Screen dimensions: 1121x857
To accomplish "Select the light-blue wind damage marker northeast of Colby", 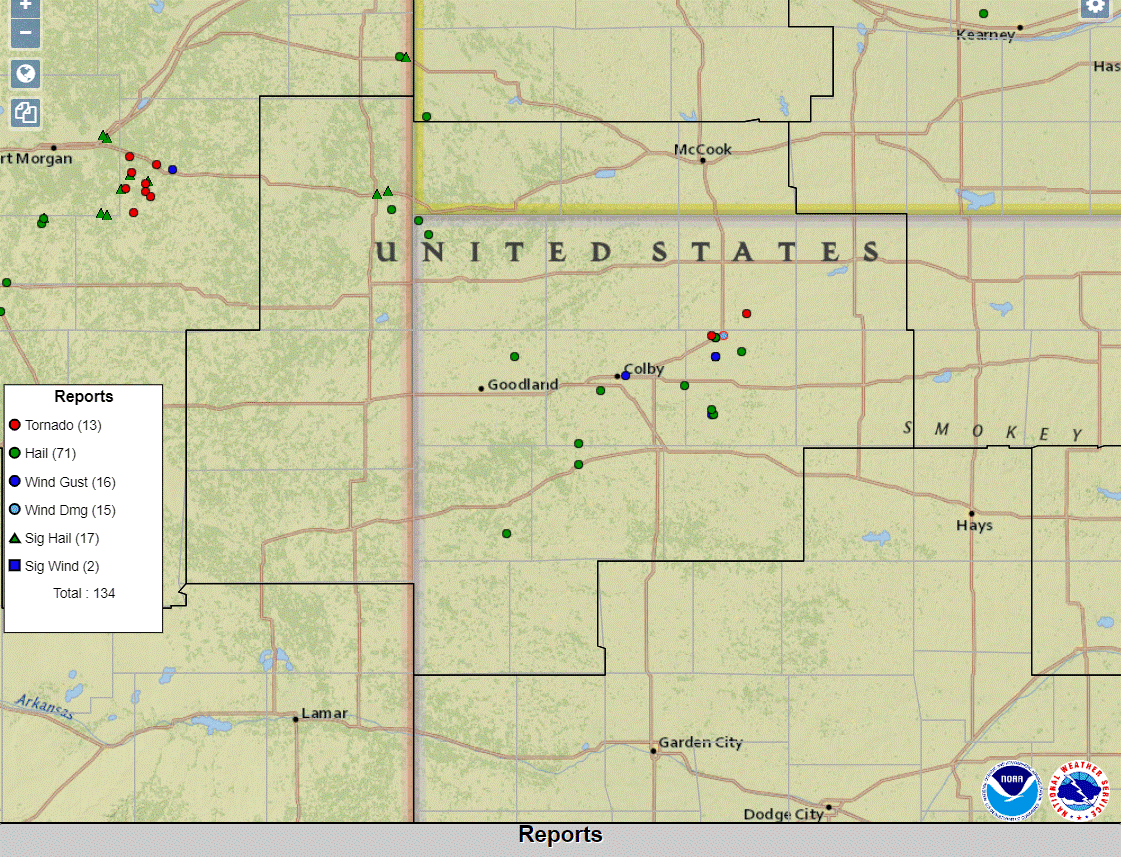I will (724, 335).
